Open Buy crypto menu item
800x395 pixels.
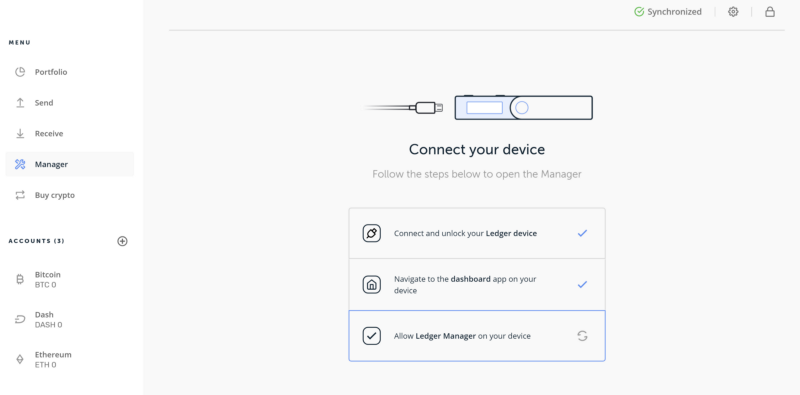click(x=69, y=195)
